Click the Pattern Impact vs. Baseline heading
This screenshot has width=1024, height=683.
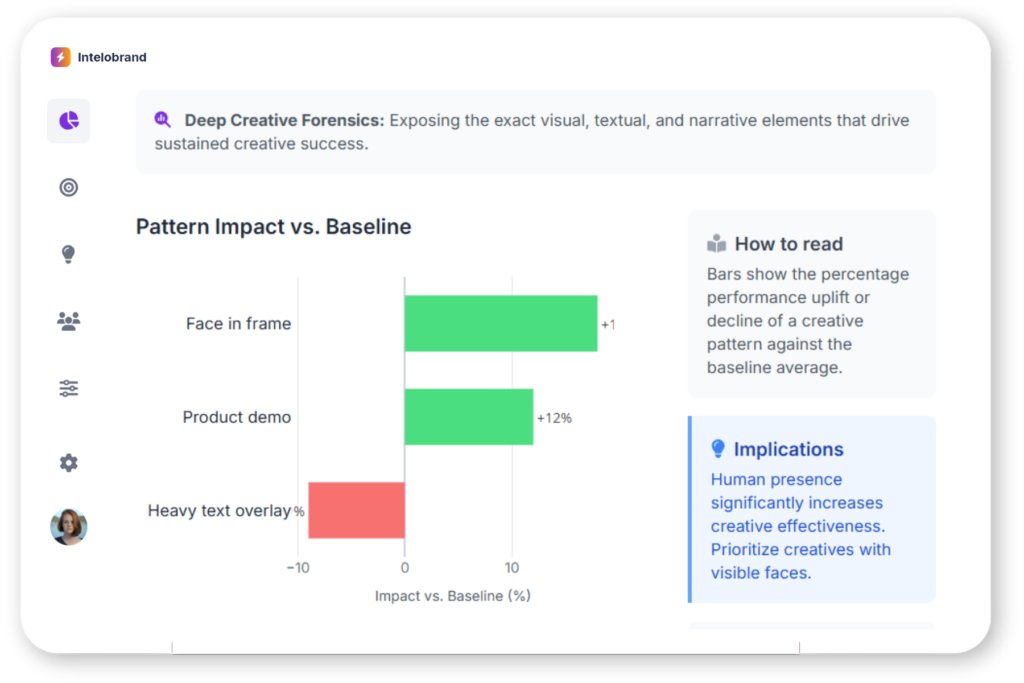273,227
